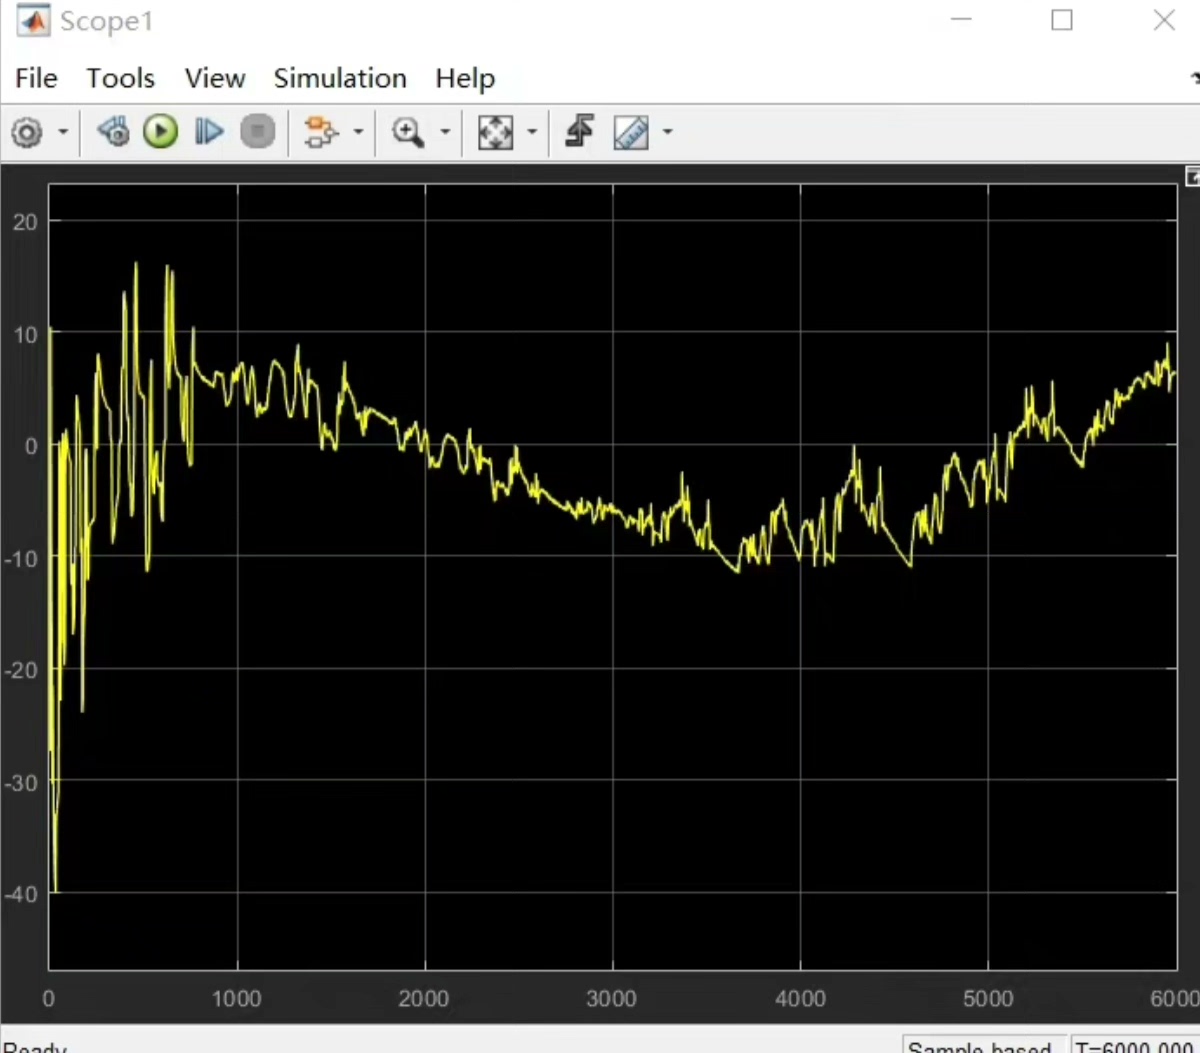Screen dimensions: 1200x1053
Task: Click the y-axis label -40
Action: [x=20, y=894]
